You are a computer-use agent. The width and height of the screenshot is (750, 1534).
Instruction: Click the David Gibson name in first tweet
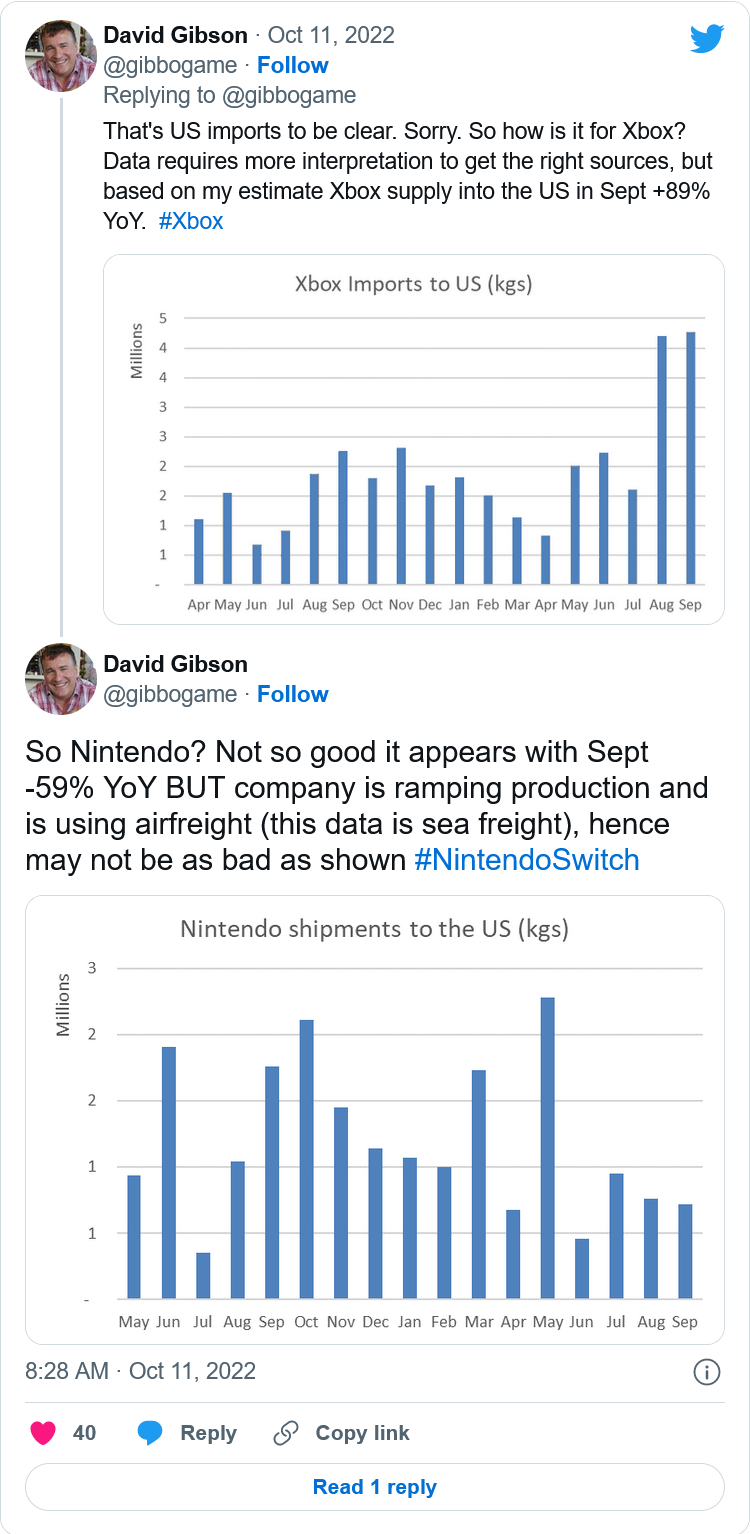pyautogui.click(x=176, y=35)
